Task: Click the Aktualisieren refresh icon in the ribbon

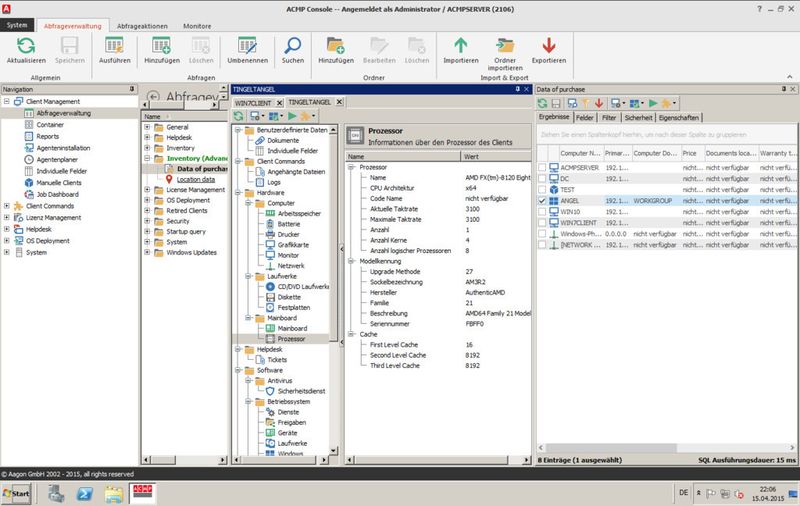Action: (x=26, y=46)
